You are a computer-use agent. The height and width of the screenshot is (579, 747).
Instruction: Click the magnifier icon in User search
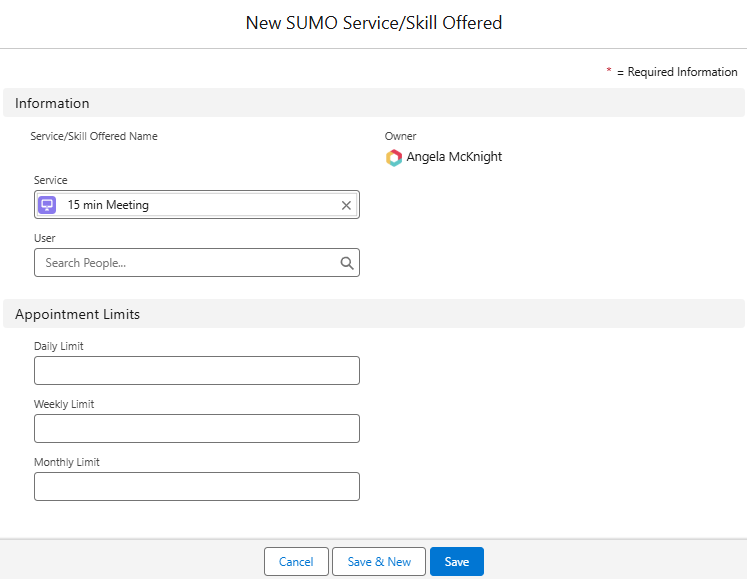(x=347, y=263)
